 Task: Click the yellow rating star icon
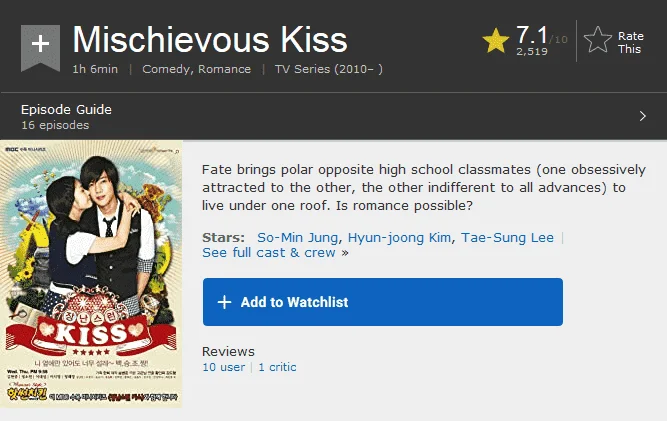pyautogui.click(x=496, y=41)
